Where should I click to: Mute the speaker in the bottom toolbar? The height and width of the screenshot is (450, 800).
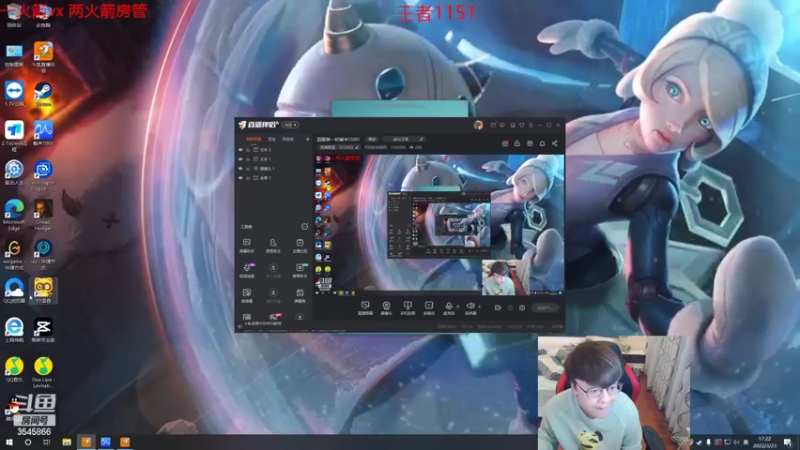click(x=470, y=308)
